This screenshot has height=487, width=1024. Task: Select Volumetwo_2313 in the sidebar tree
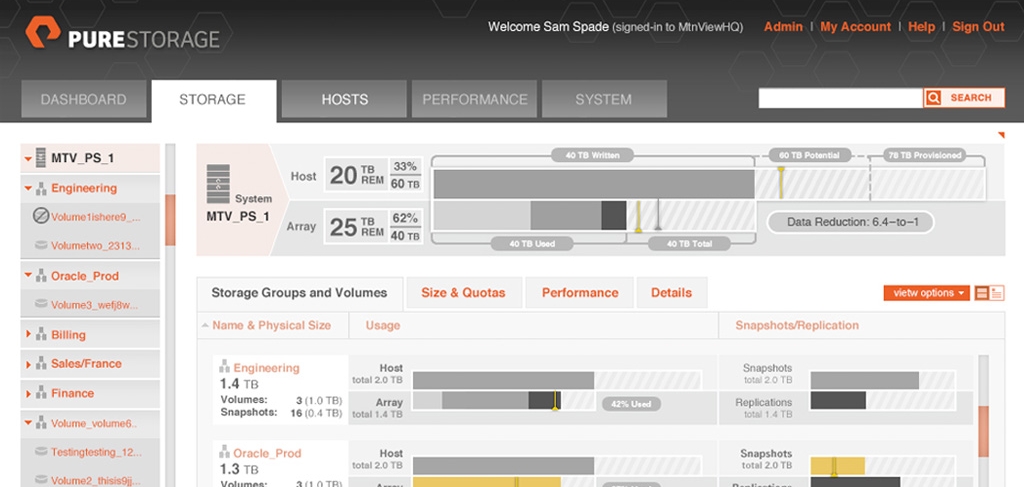[x=95, y=246]
